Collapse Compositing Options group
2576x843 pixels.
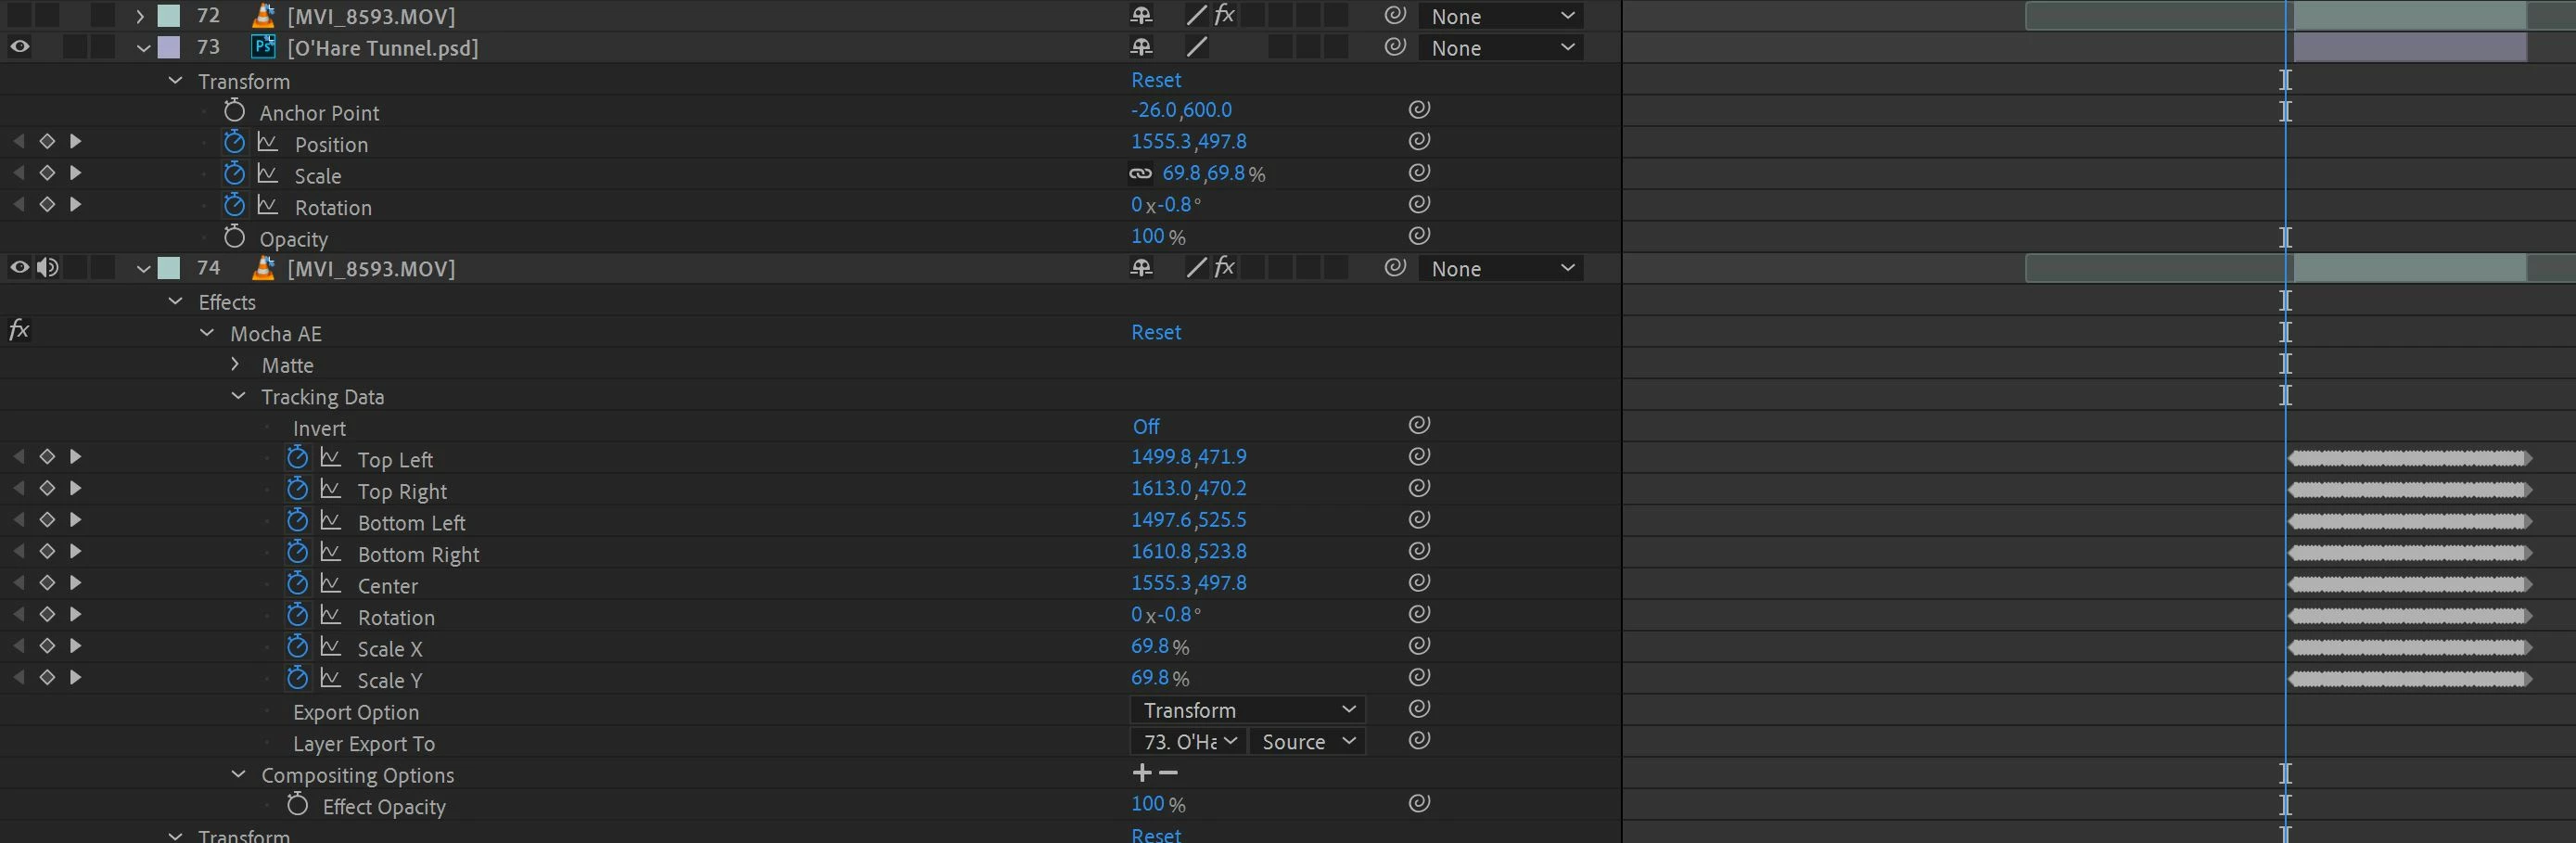pos(238,774)
